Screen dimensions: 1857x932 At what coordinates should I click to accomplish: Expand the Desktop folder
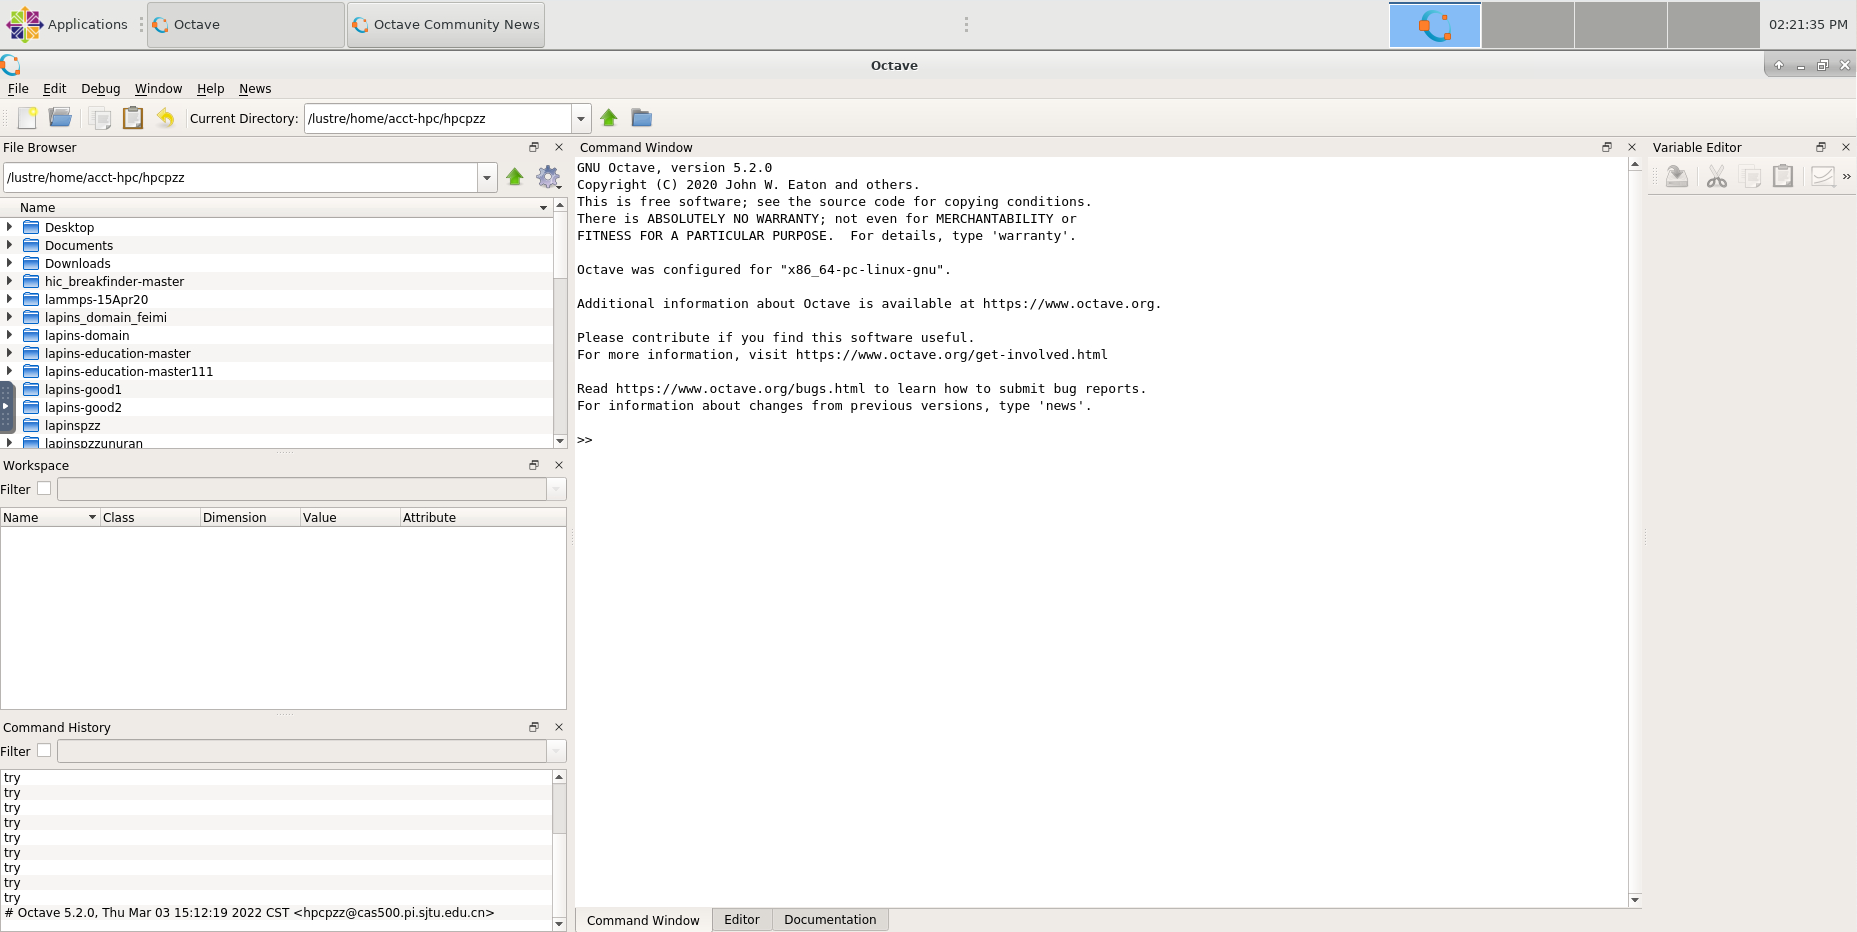pyautogui.click(x=10, y=227)
